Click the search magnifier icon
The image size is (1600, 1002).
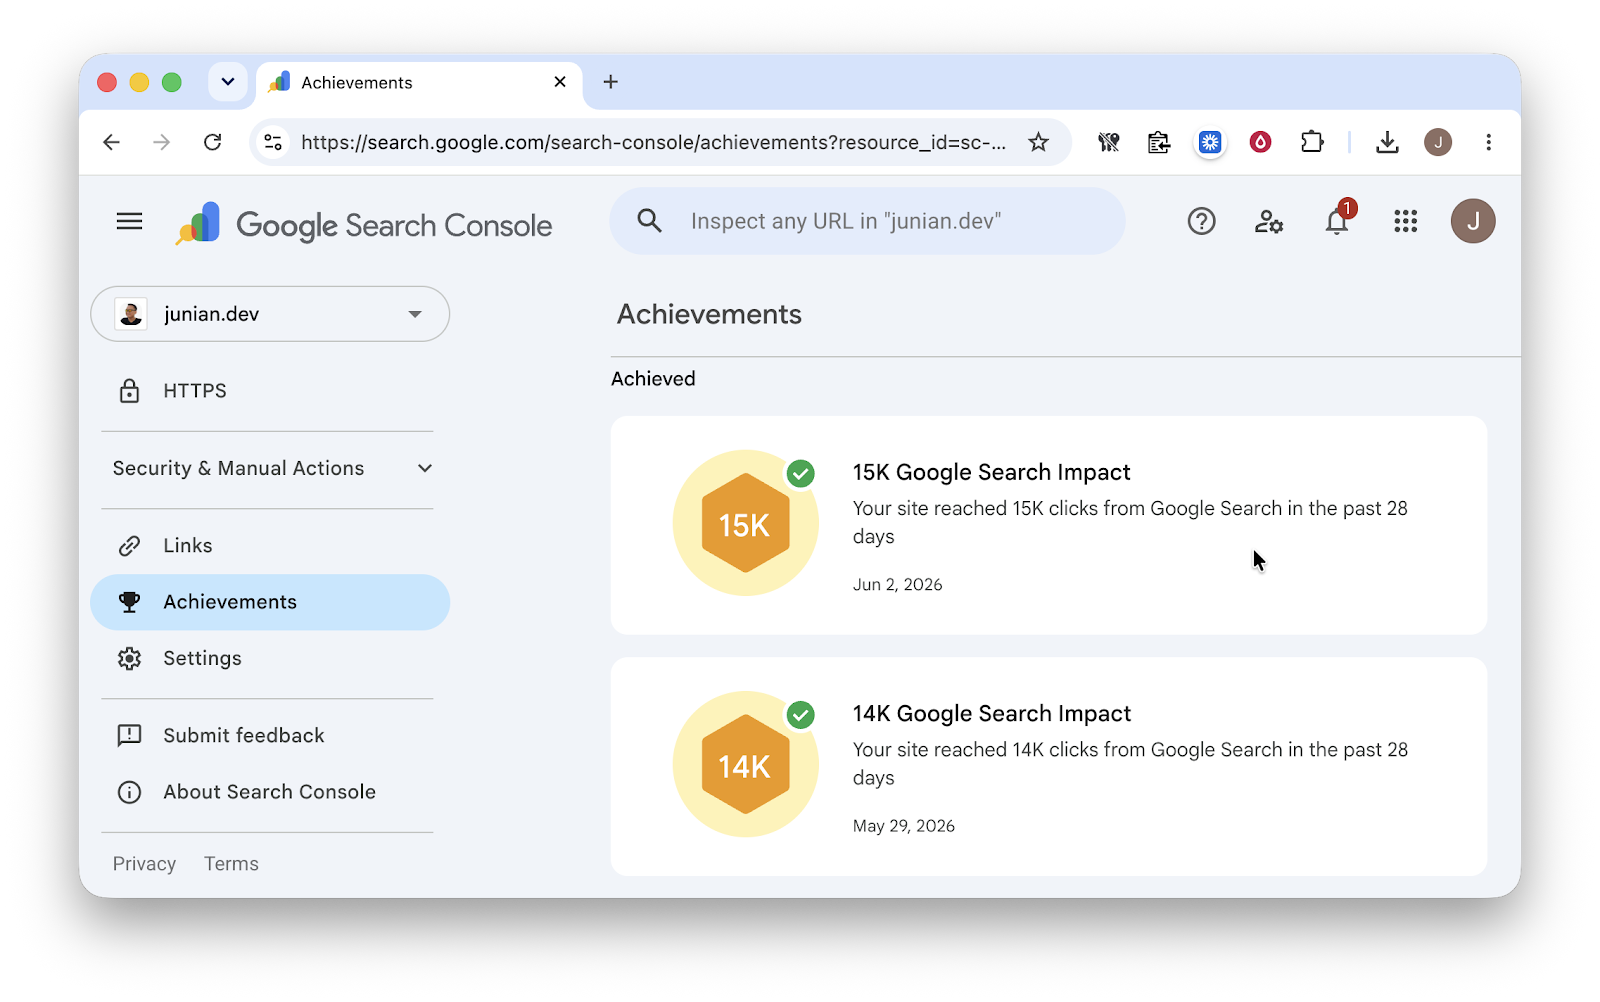(x=649, y=221)
